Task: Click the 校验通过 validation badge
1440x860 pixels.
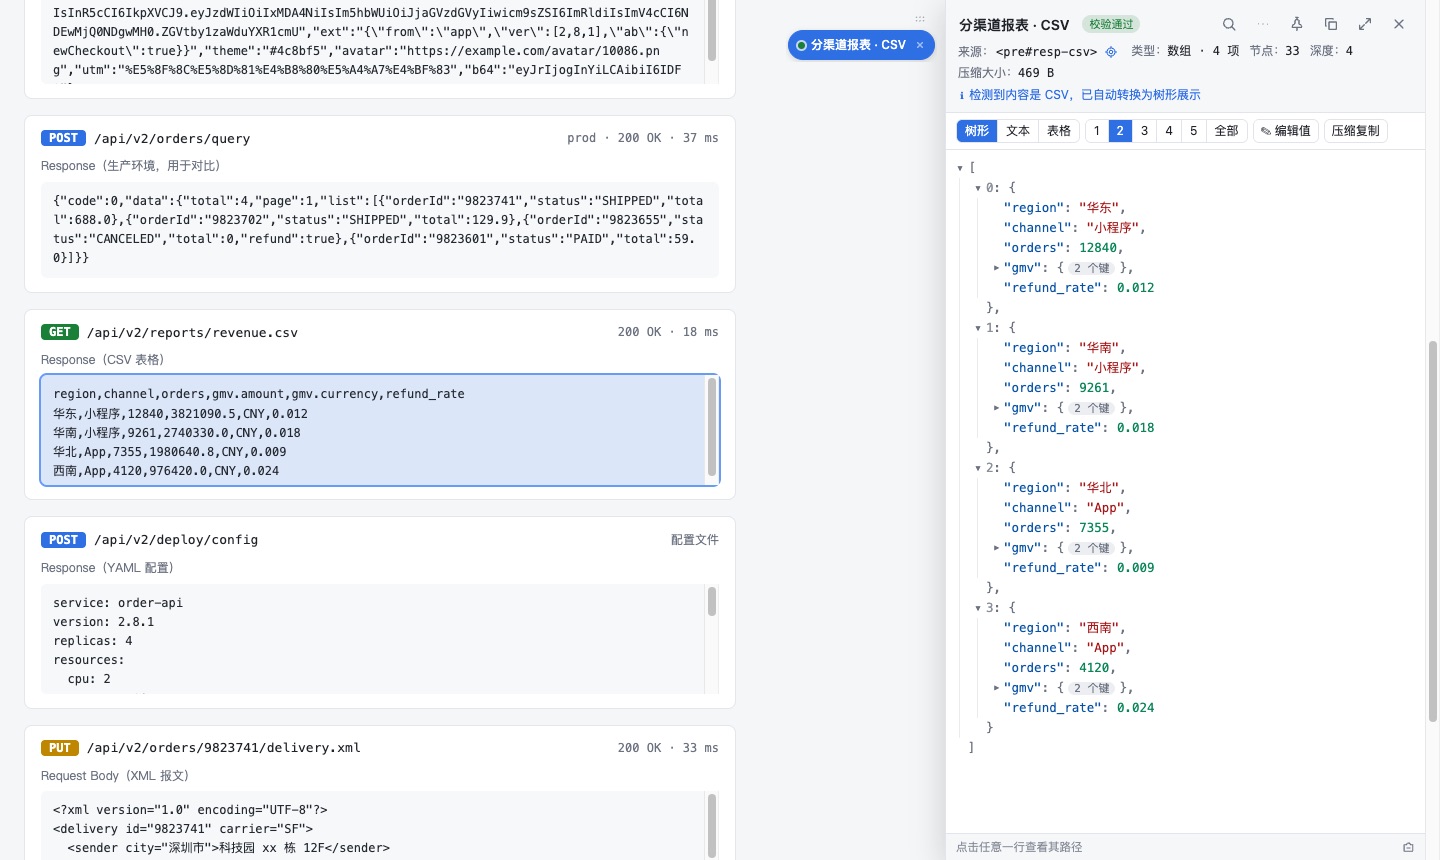Action: [1112, 24]
